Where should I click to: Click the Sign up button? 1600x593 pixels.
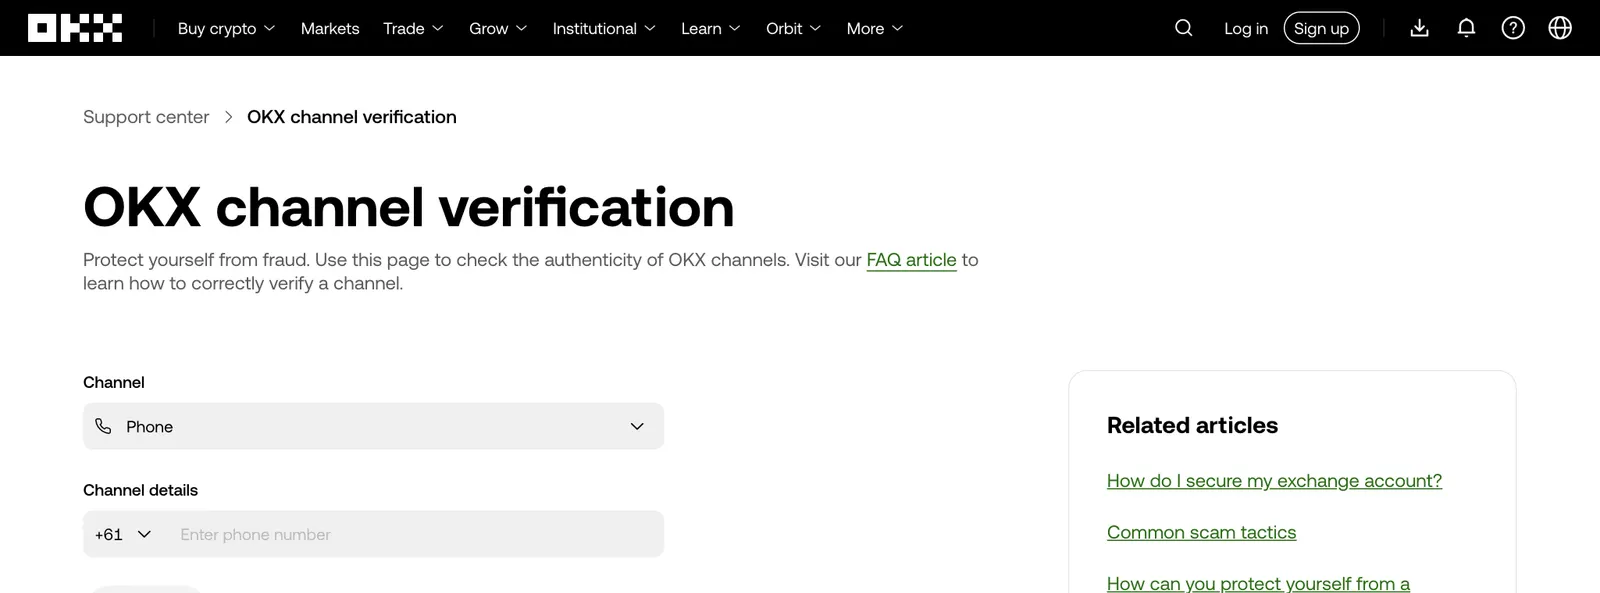[x=1321, y=28]
